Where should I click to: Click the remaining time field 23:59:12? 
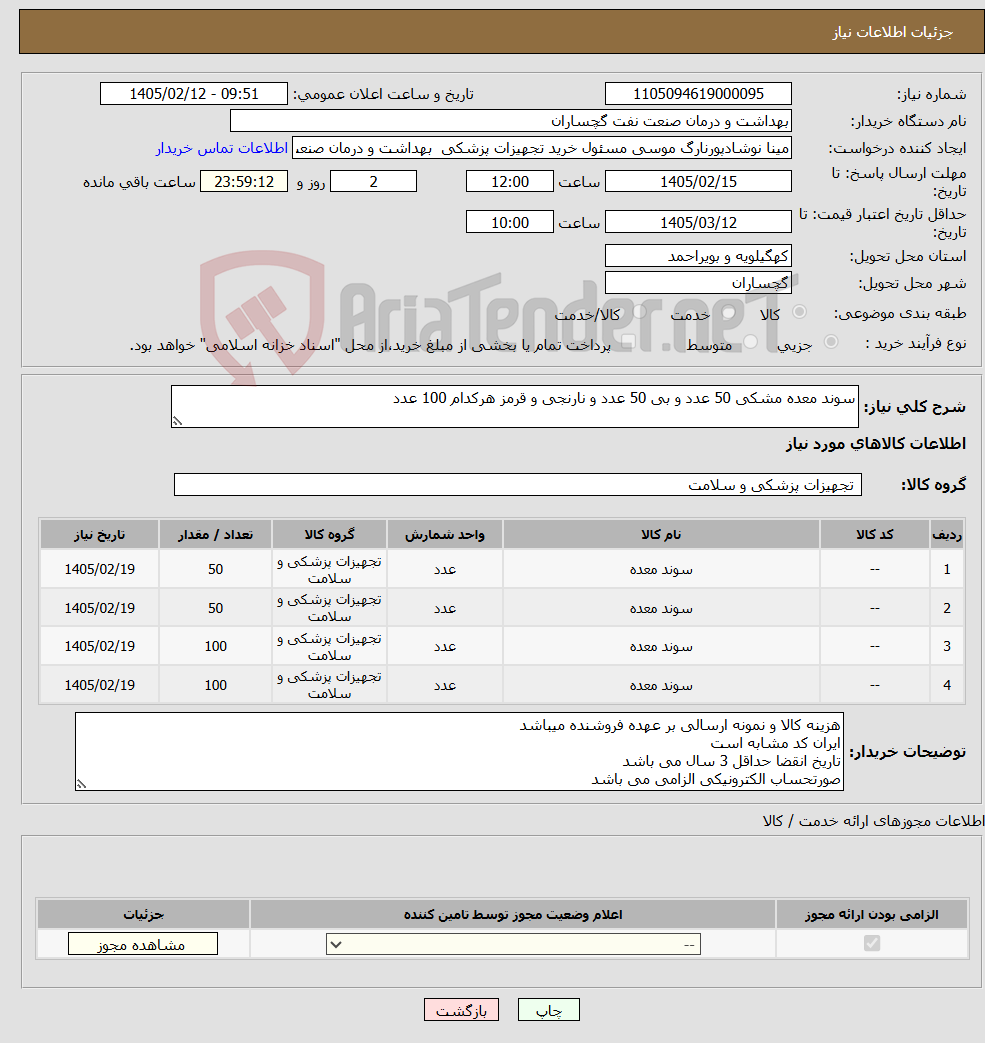pyautogui.click(x=244, y=182)
